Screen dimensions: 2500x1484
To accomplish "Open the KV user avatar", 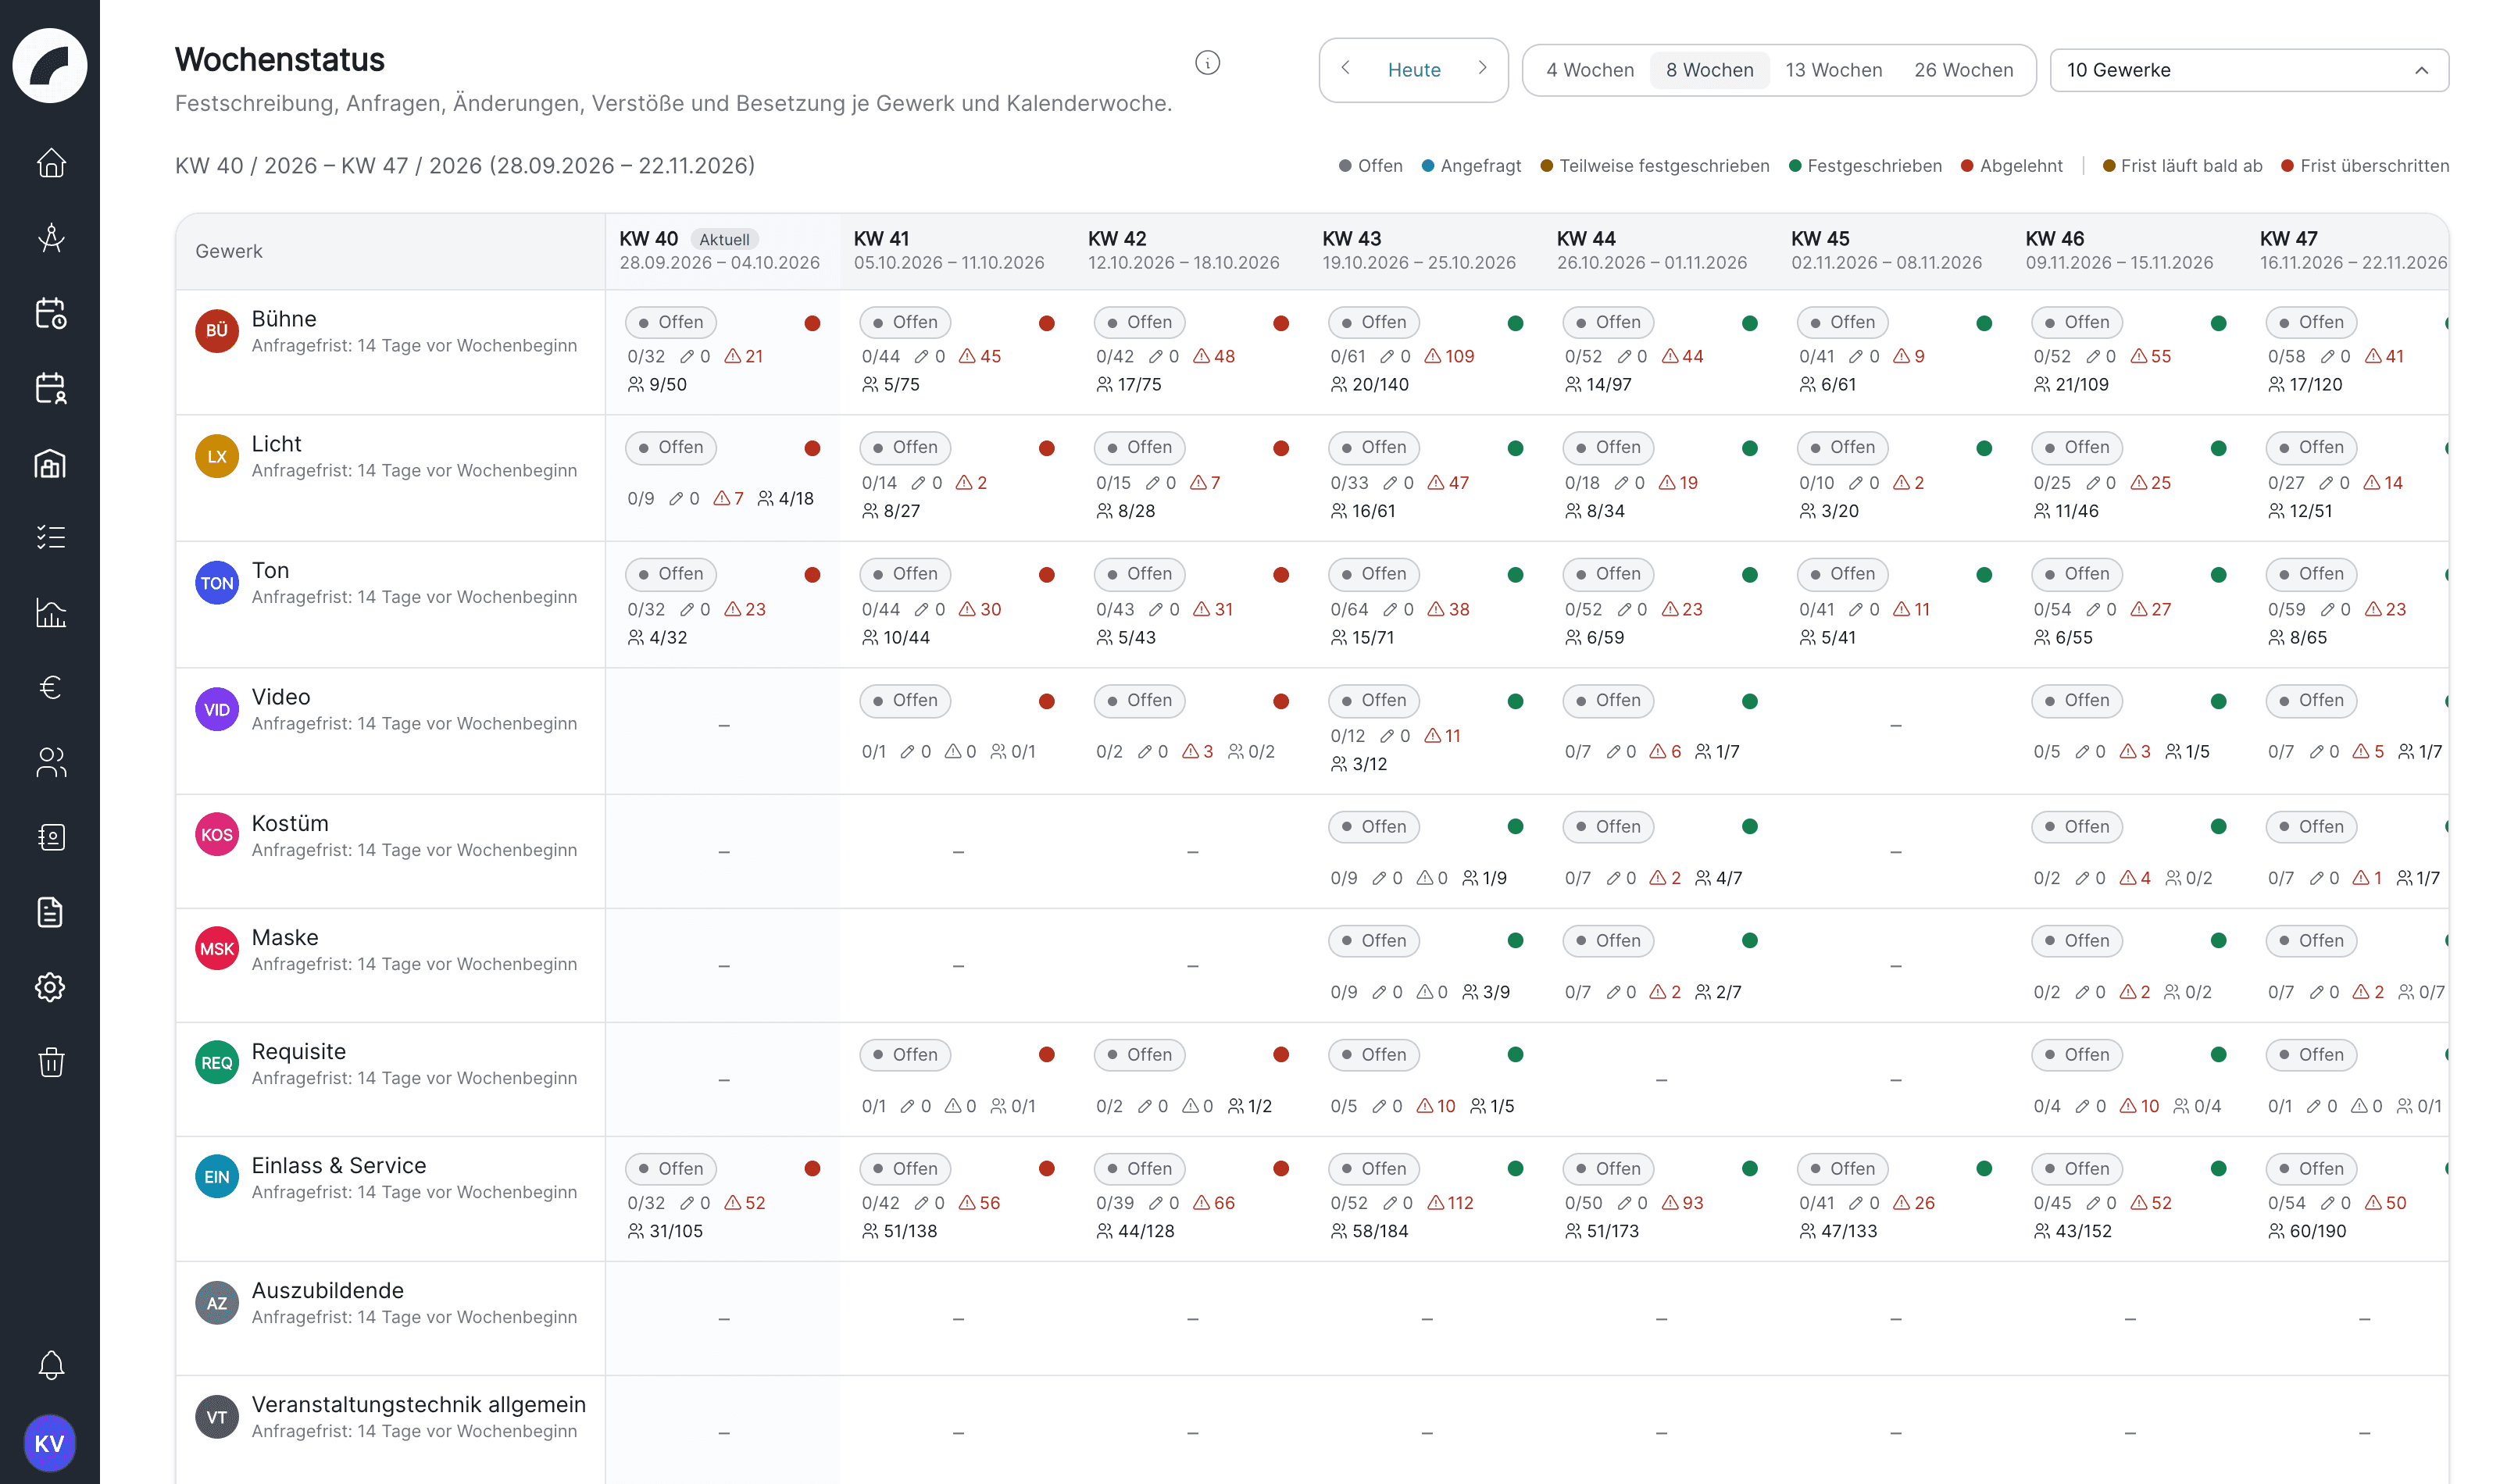I will [x=50, y=1443].
